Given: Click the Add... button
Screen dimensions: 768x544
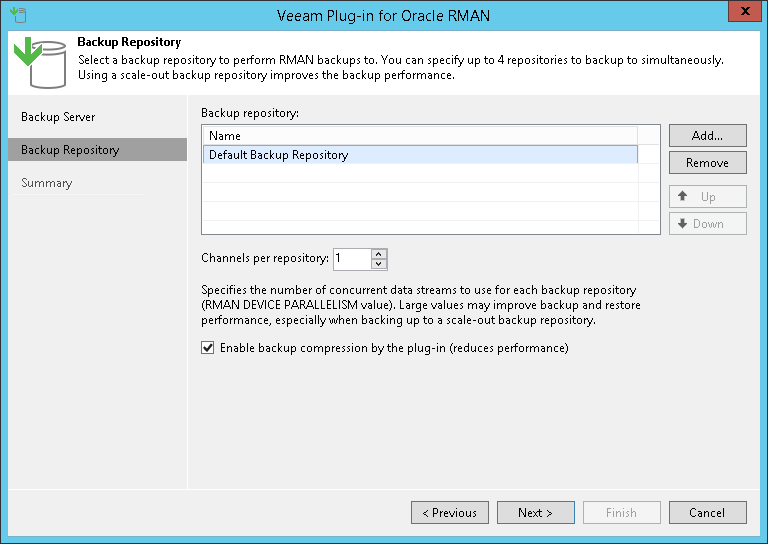Looking at the screenshot, I should point(708,136).
